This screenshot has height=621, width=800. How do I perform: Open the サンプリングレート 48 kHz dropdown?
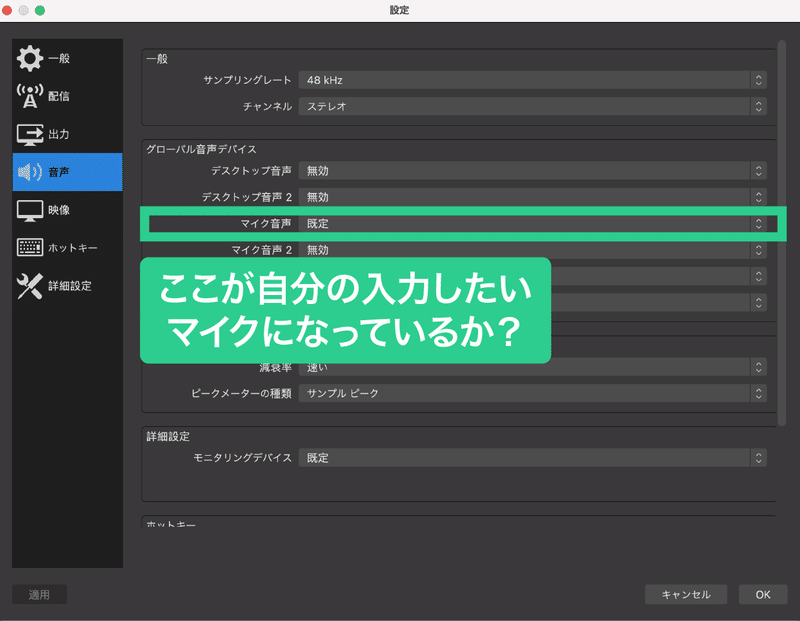point(533,80)
